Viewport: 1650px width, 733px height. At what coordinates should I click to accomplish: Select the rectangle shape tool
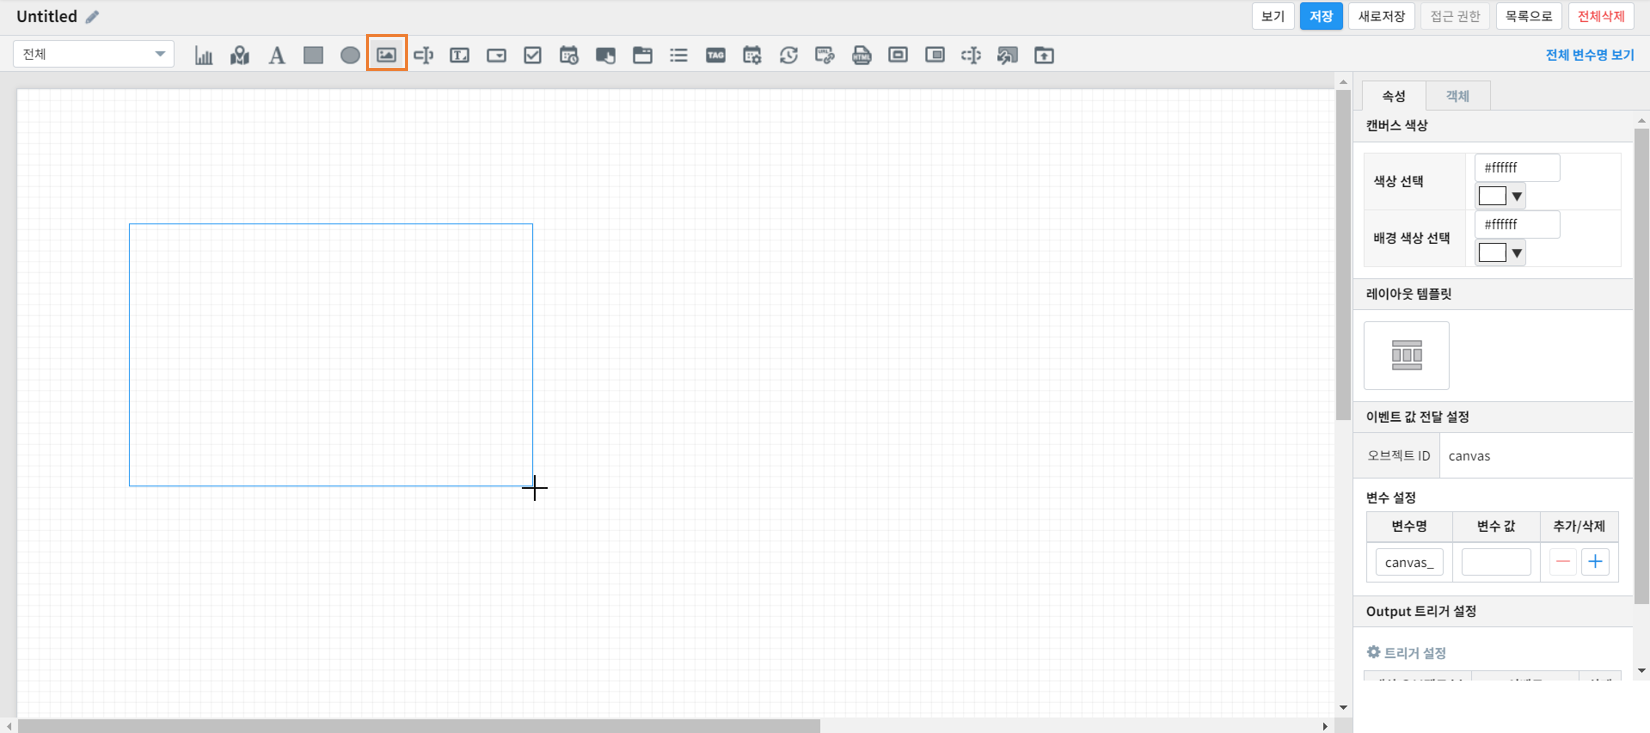313,55
